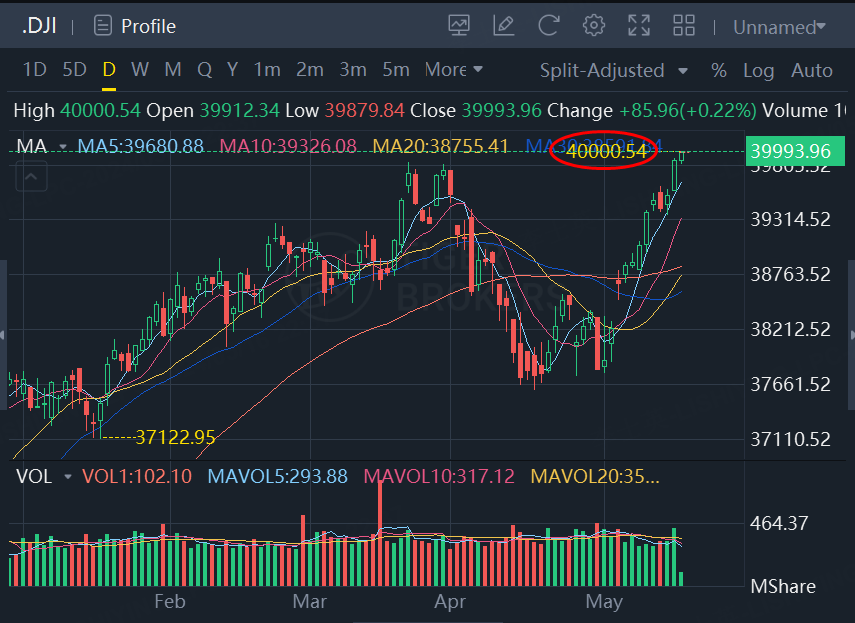Click the VOL1:102.10 label

[137, 476]
